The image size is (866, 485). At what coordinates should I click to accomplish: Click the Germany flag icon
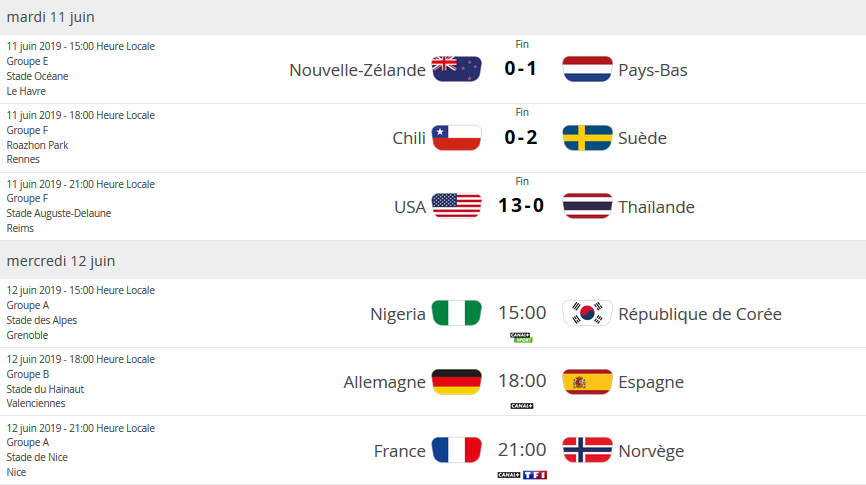pos(456,382)
